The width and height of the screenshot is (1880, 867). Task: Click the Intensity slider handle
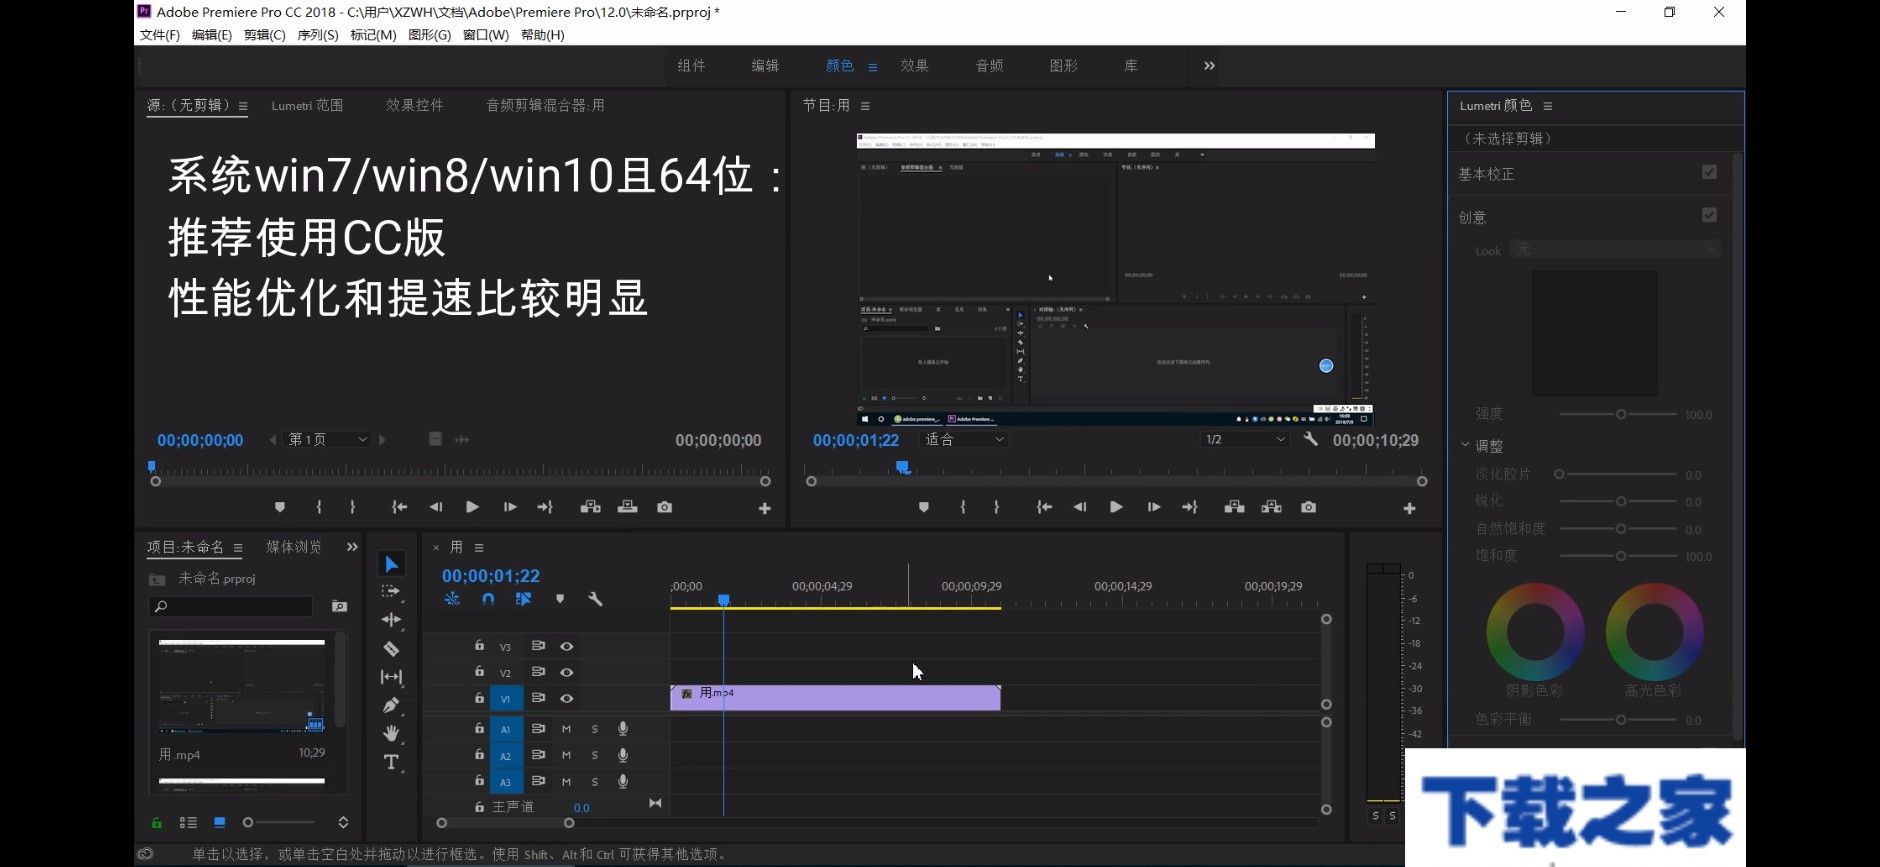point(1620,414)
